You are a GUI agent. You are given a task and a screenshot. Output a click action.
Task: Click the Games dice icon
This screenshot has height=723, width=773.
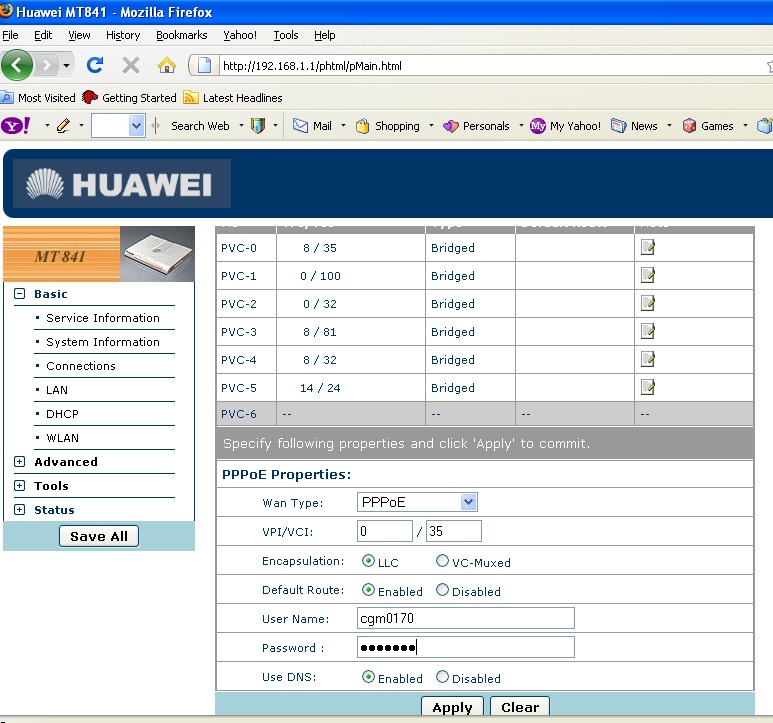pyautogui.click(x=689, y=126)
